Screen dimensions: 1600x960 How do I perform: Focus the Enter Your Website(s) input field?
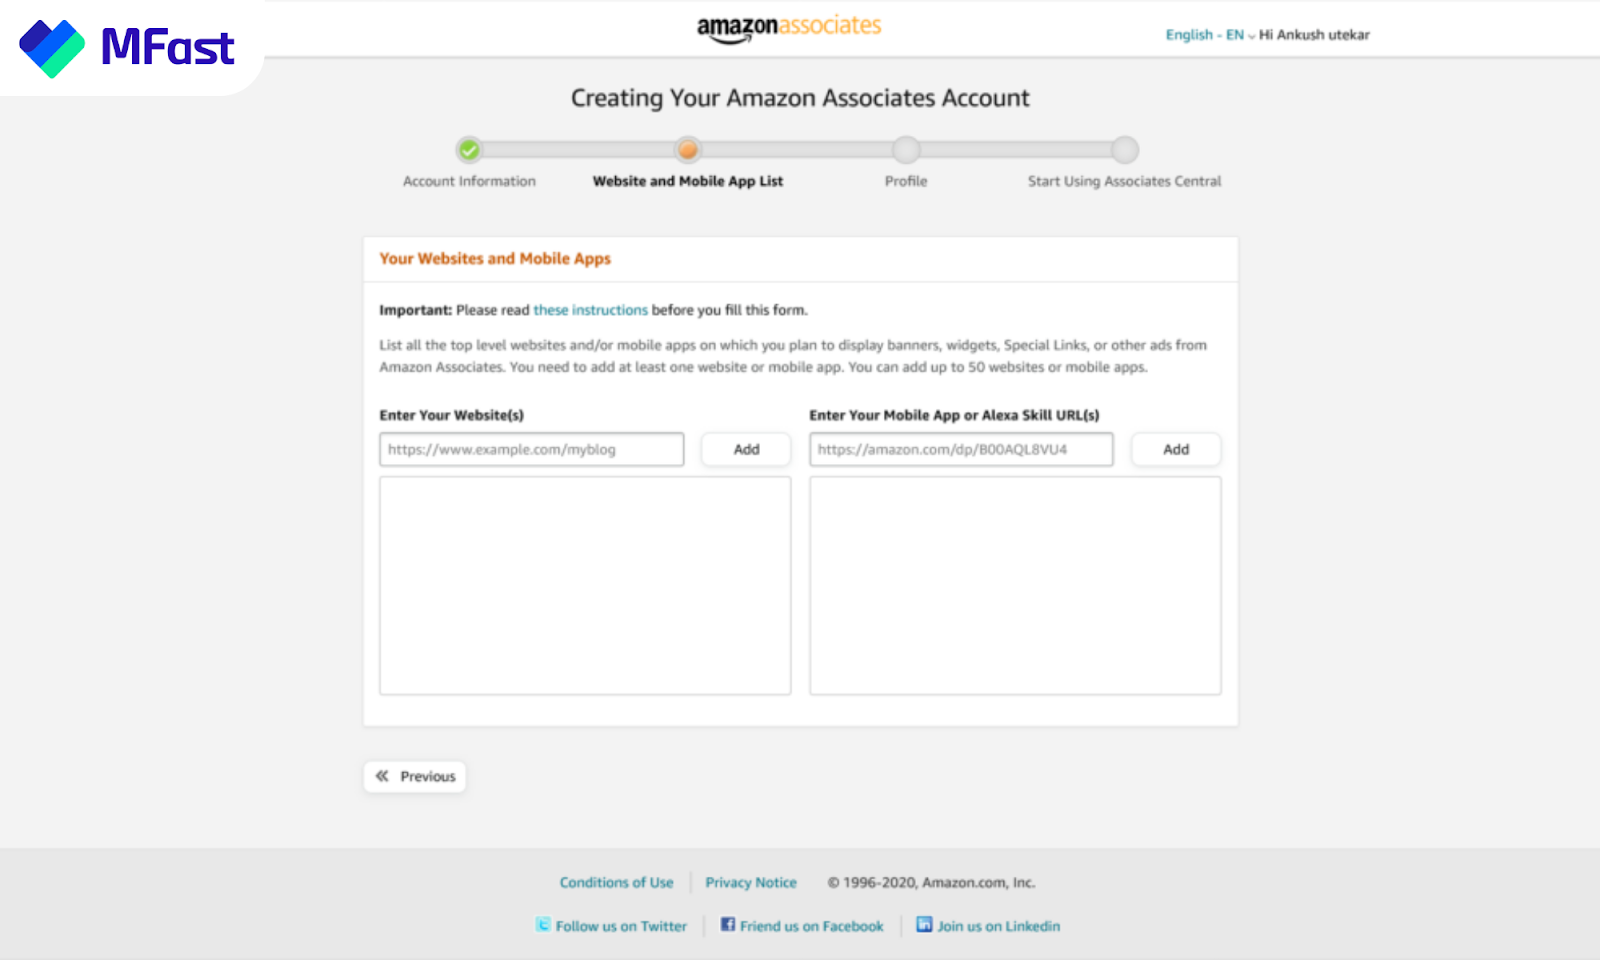pyautogui.click(x=532, y=450)
